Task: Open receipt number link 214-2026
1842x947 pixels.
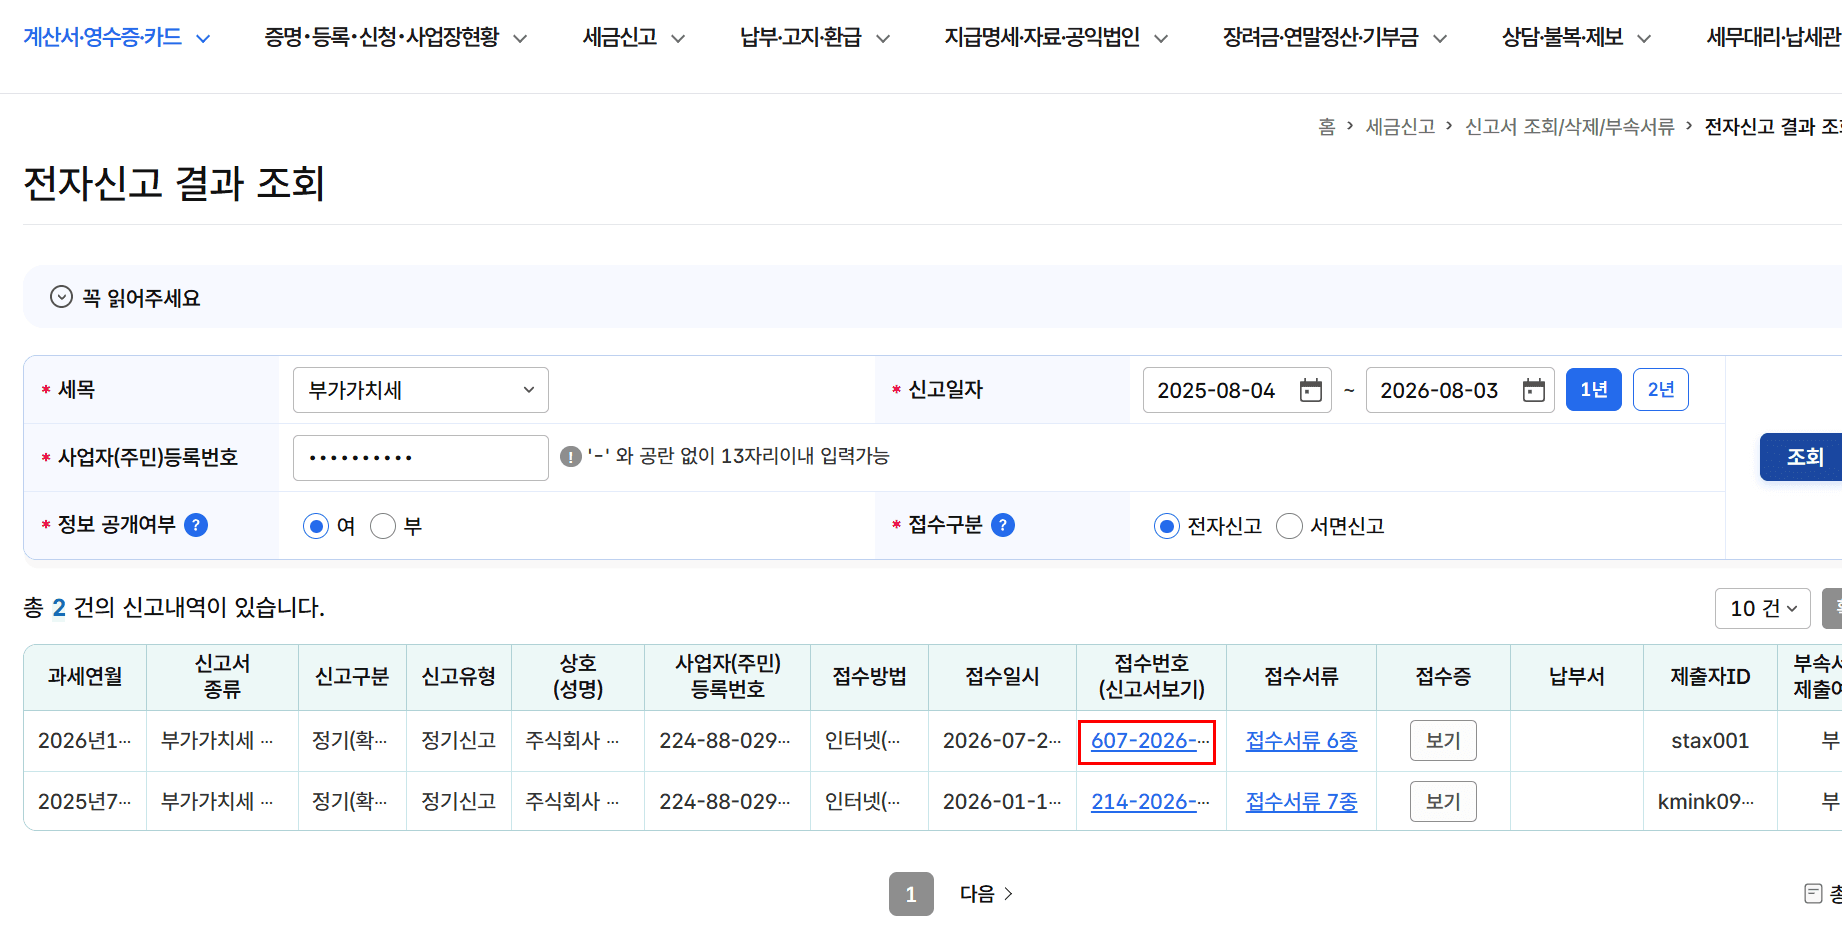Action: pyautogui.click(x=1150, y=802)
